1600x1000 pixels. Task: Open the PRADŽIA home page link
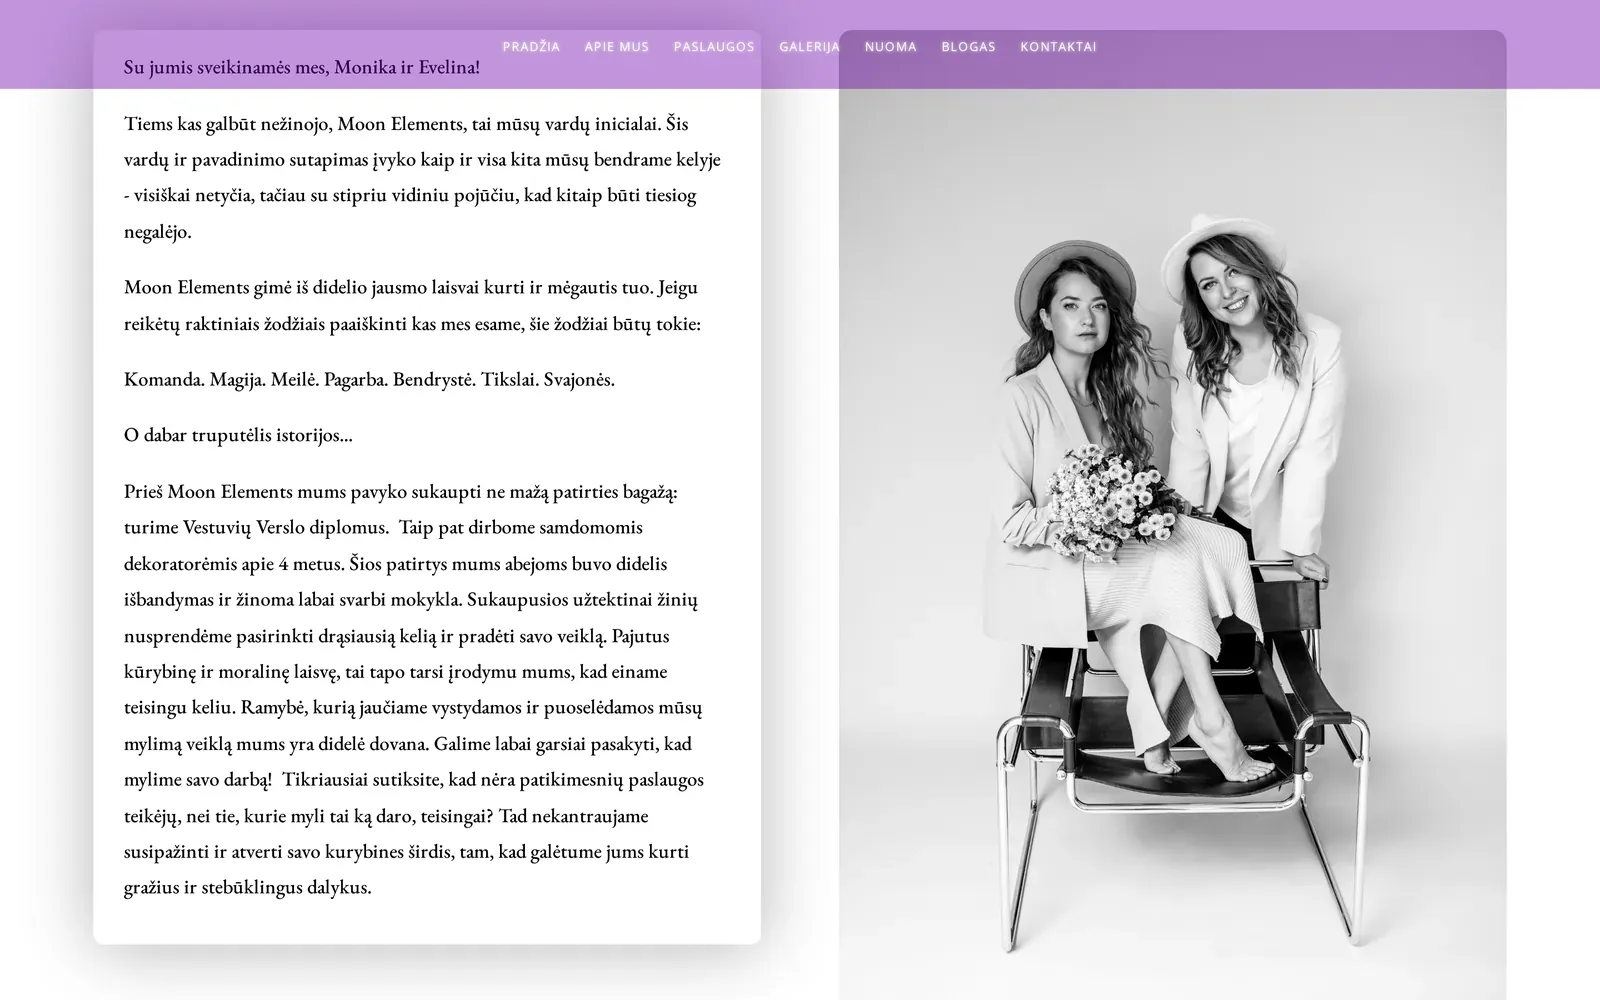(x=531, y=47)
